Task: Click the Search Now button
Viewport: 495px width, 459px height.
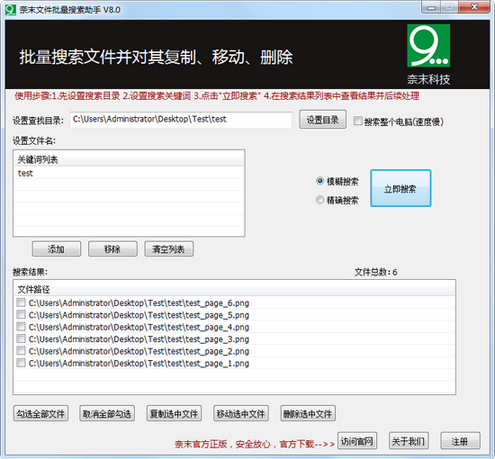Action: 401,188
